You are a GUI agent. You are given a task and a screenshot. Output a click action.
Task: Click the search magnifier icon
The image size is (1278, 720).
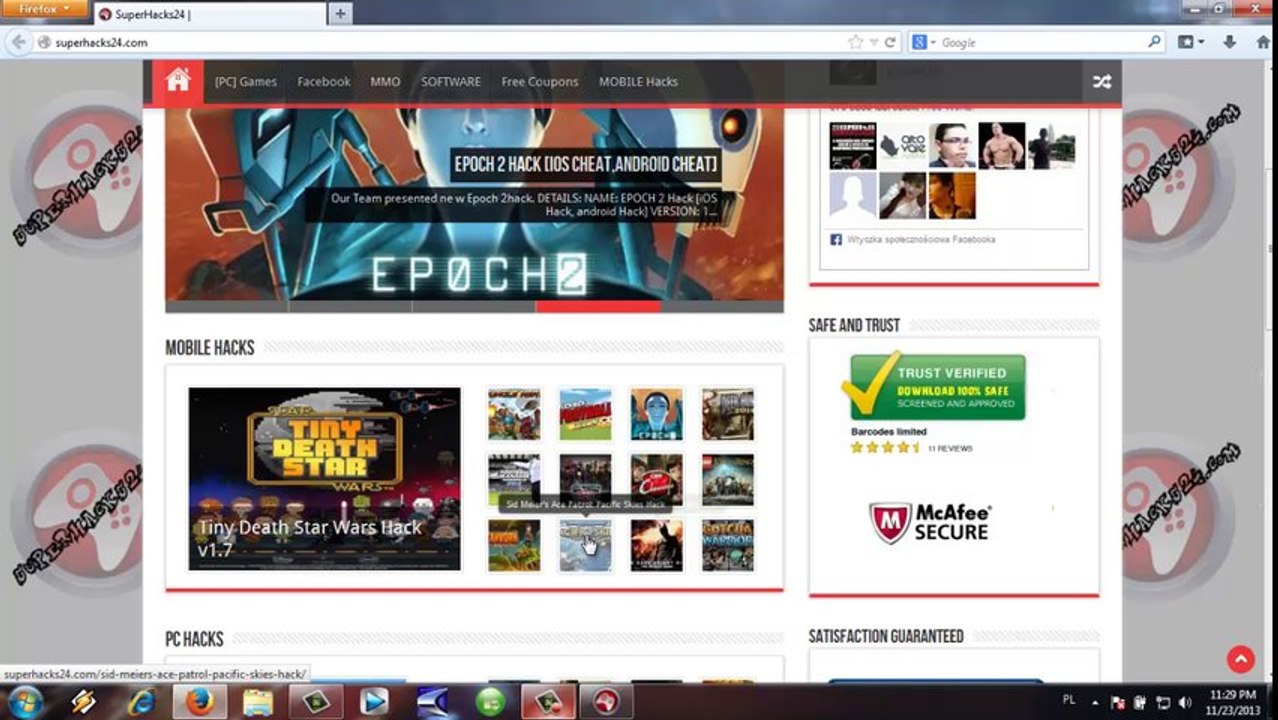tap(1155, 42)
